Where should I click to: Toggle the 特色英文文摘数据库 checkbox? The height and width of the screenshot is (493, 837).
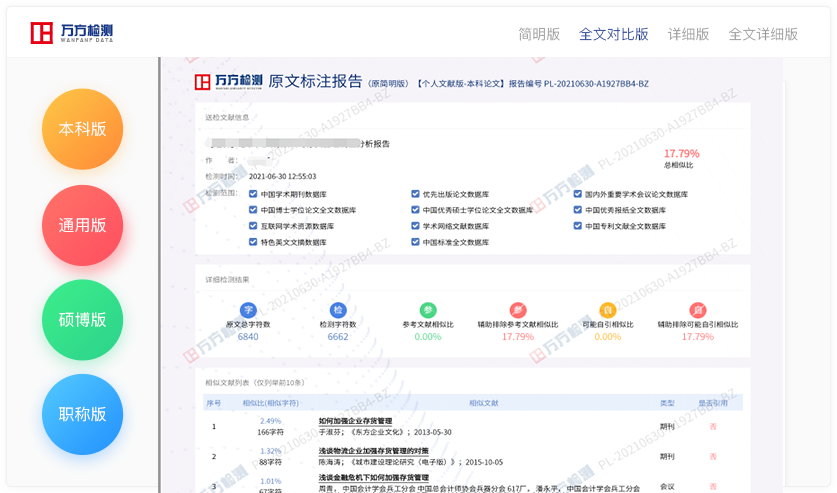click(253, 242)
